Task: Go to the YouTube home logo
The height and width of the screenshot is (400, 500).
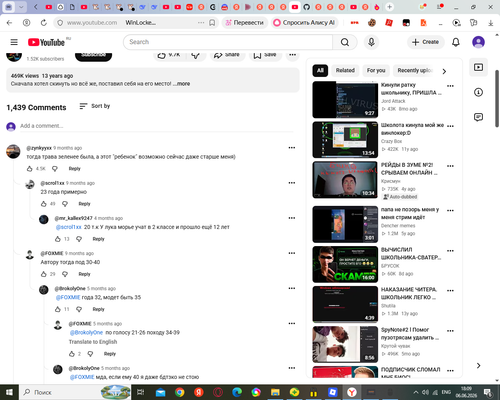Action: click(46, 42)
